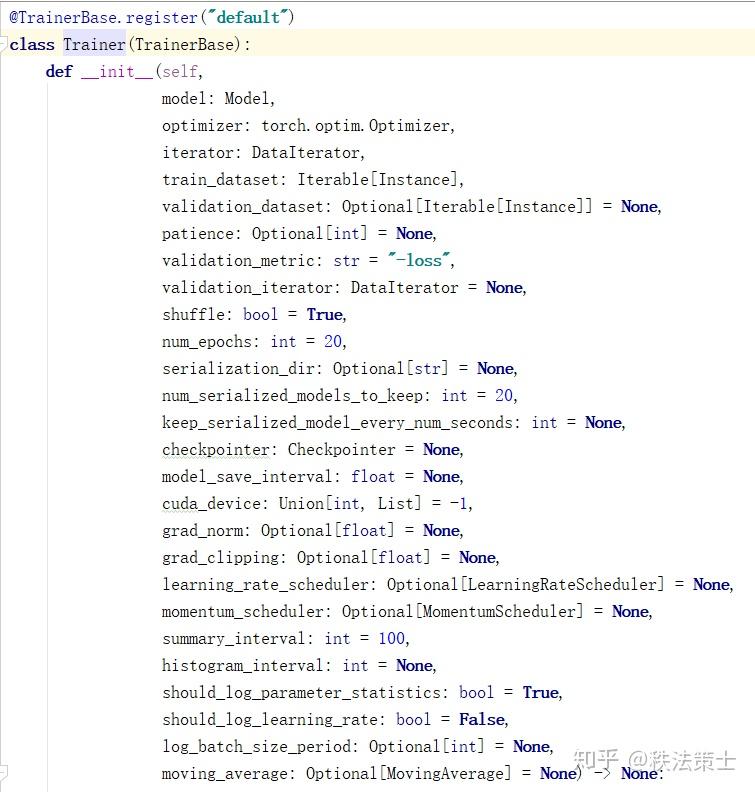Click validation_iterator parameter name
Screen dimensions: 755x792
(x=247, y=288)
